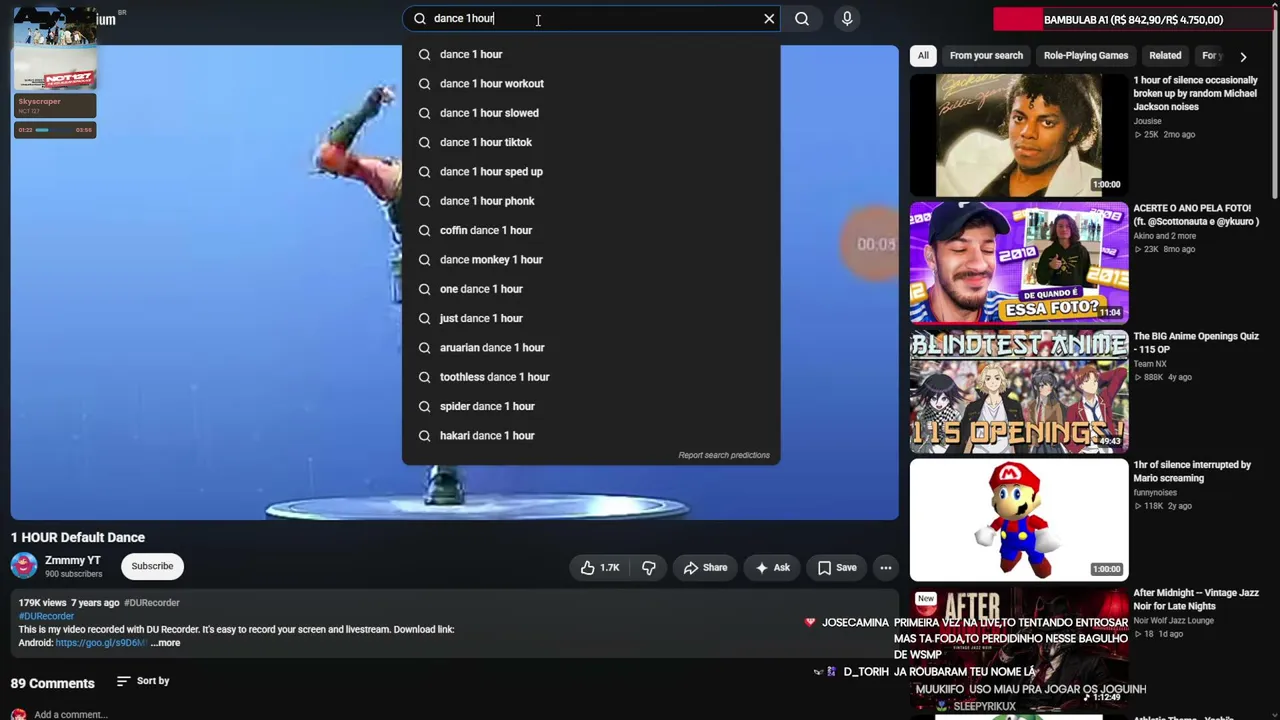Show next filter chips with the right chevron
The image size is (1280, 720).
[1243, 57]
